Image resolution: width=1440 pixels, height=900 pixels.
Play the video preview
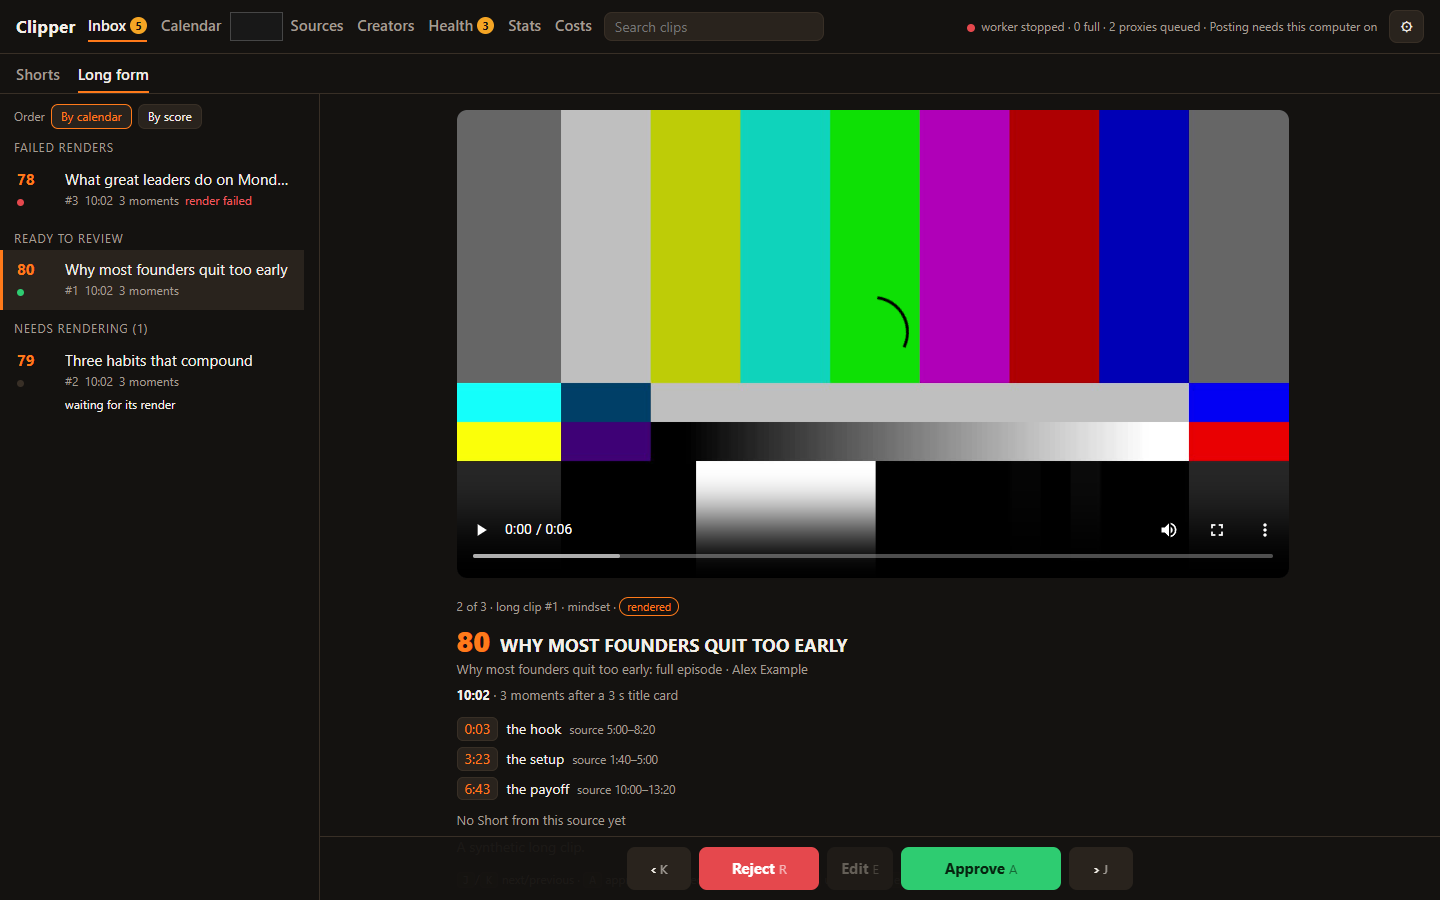point(481,530)
